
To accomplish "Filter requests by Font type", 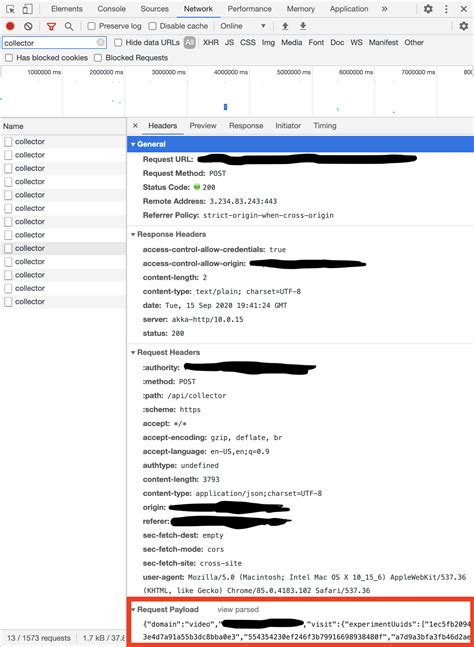I will [316, 43].
